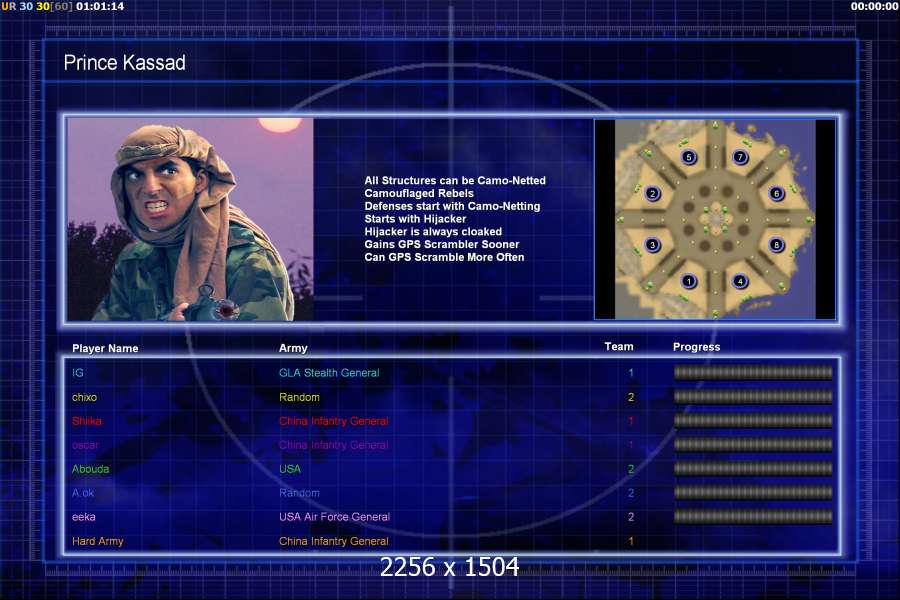Click GLA Stealth General army entry
The height and width of the screenshot is (600, 900).
329,373
